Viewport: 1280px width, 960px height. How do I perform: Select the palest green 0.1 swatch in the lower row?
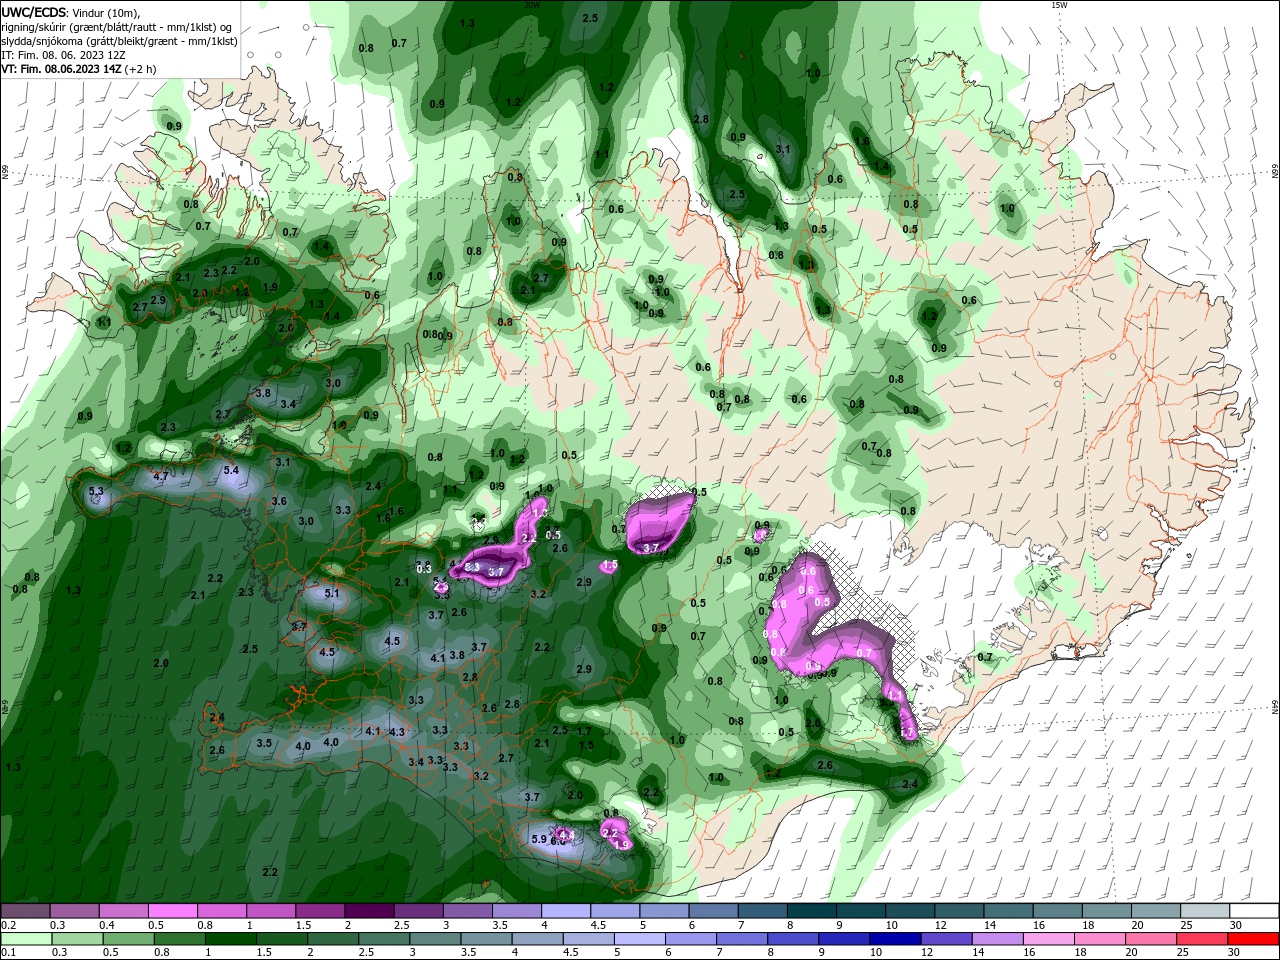coord(26,939)
